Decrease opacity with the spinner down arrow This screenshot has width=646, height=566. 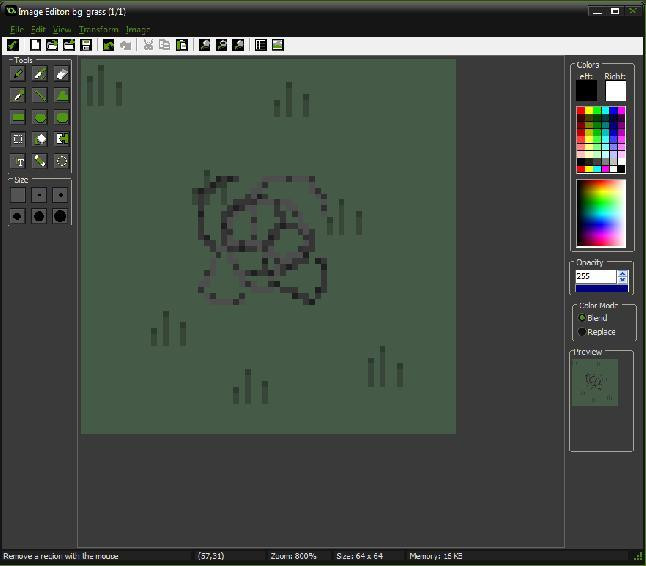(623, 279)
